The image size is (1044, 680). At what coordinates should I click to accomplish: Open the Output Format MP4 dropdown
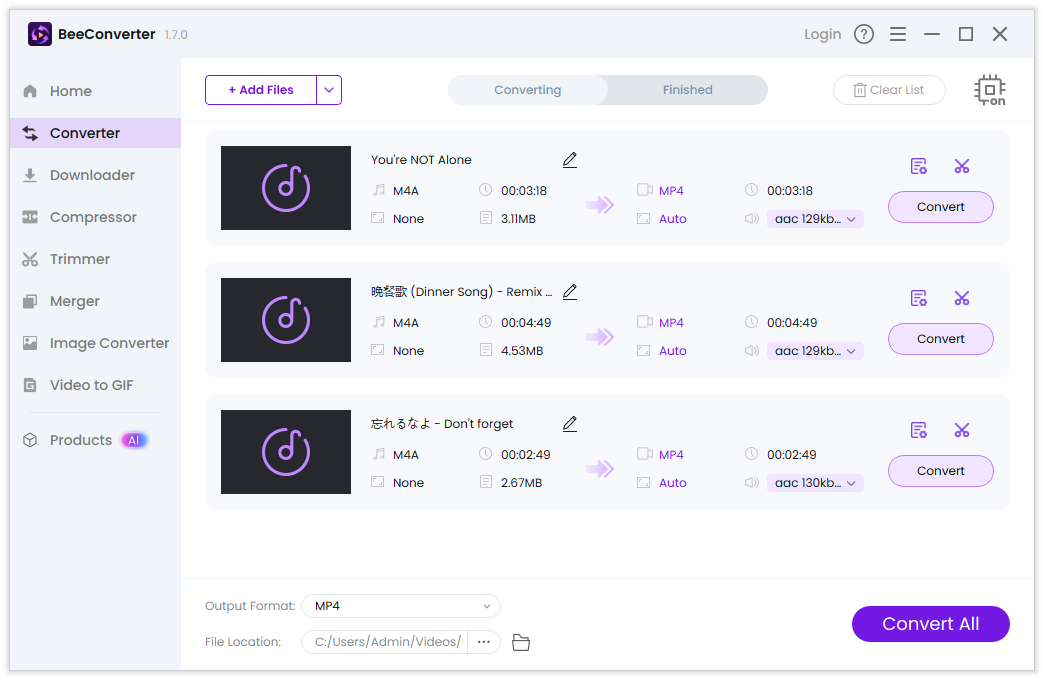point(400,606)
